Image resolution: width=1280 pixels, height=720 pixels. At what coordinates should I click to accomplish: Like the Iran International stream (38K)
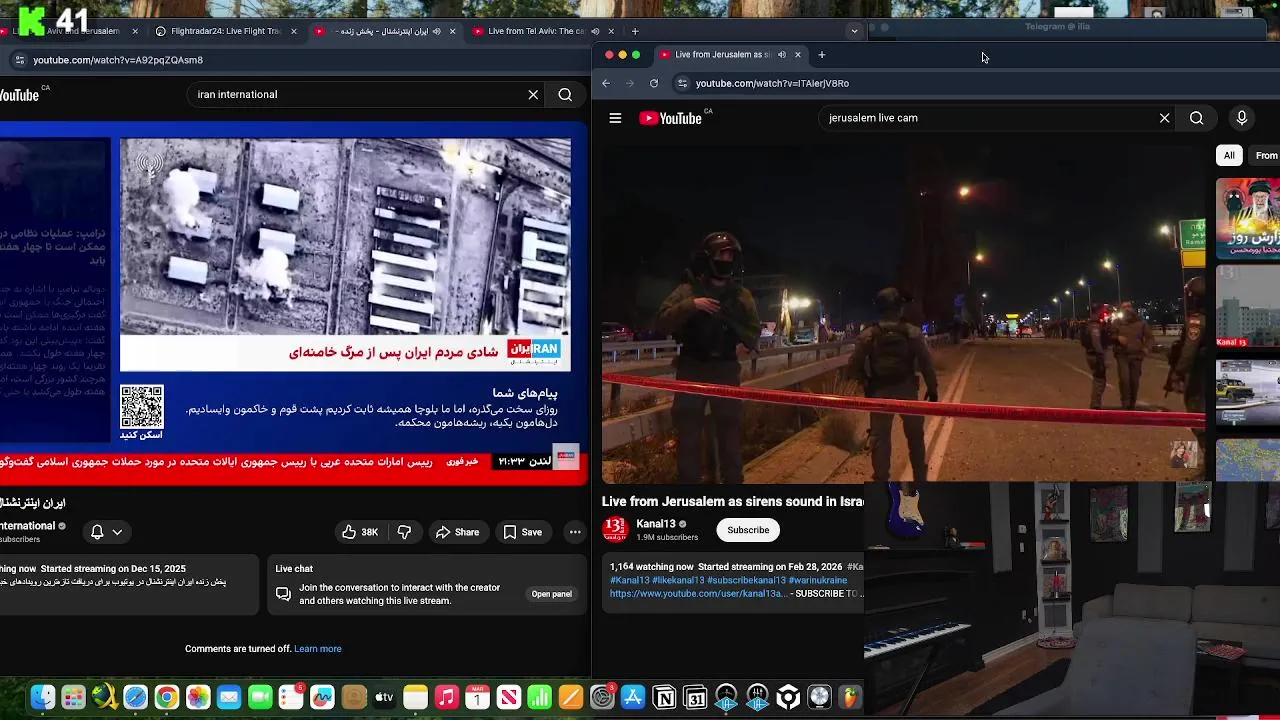point(360,532)
